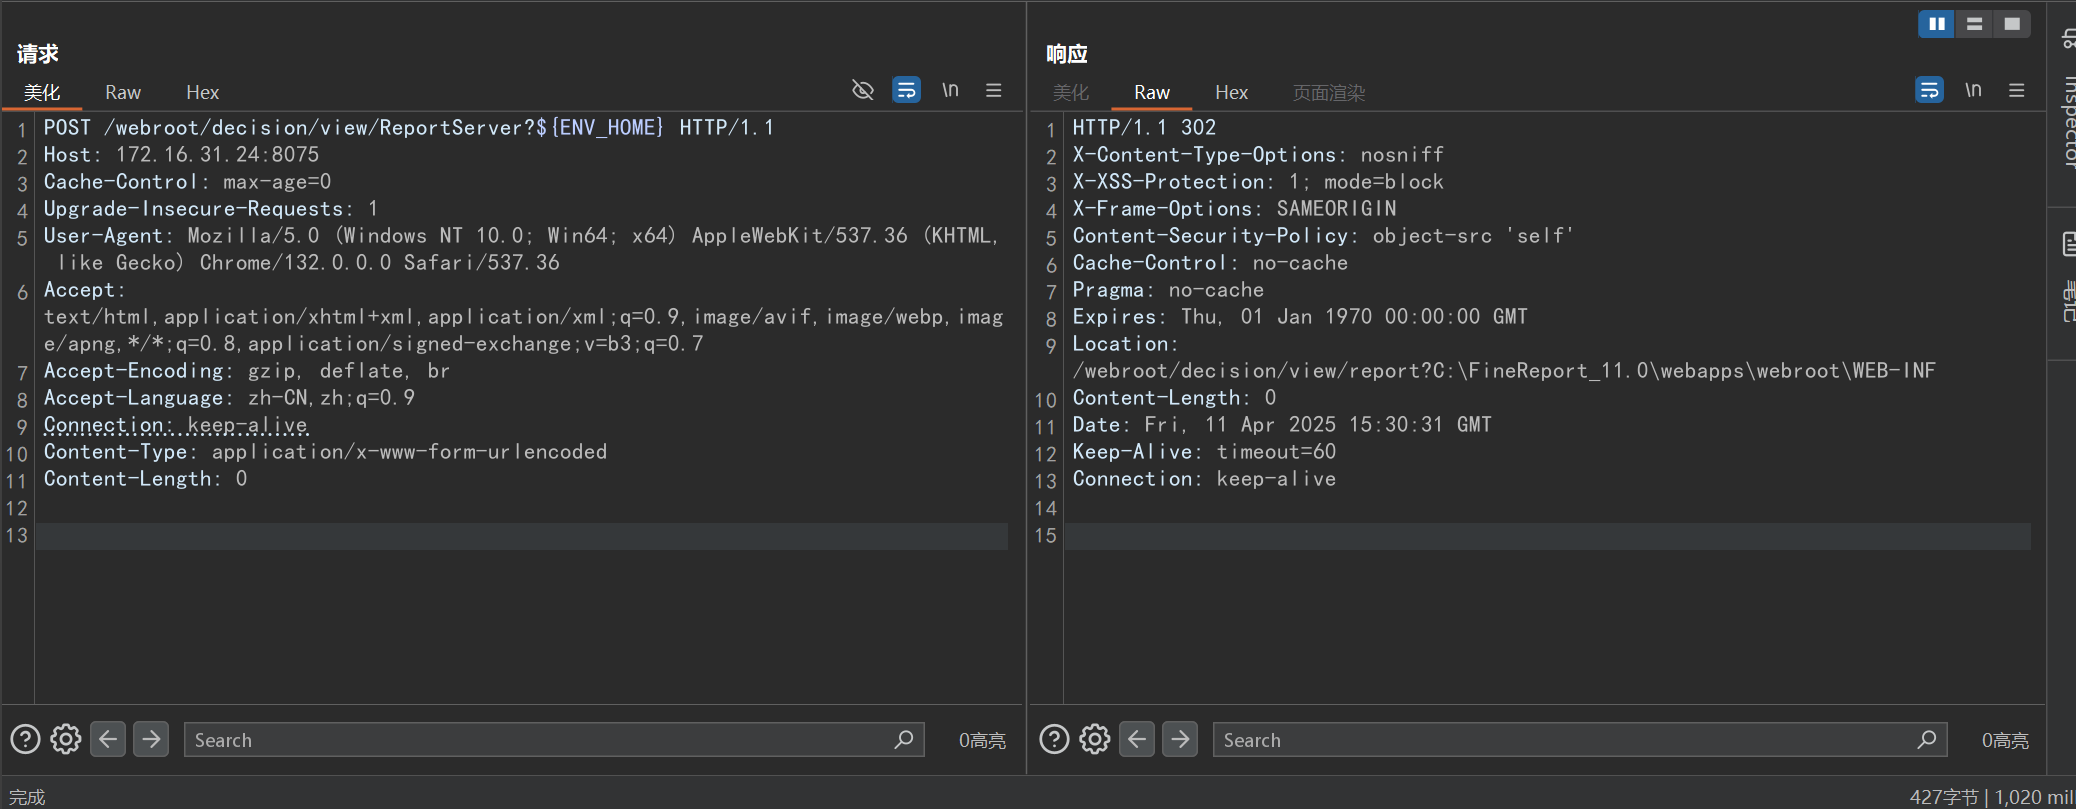Switch request view to Raw tab
Image resolution: width=2076 pixels, height=809 pixels.
point(123,92)
